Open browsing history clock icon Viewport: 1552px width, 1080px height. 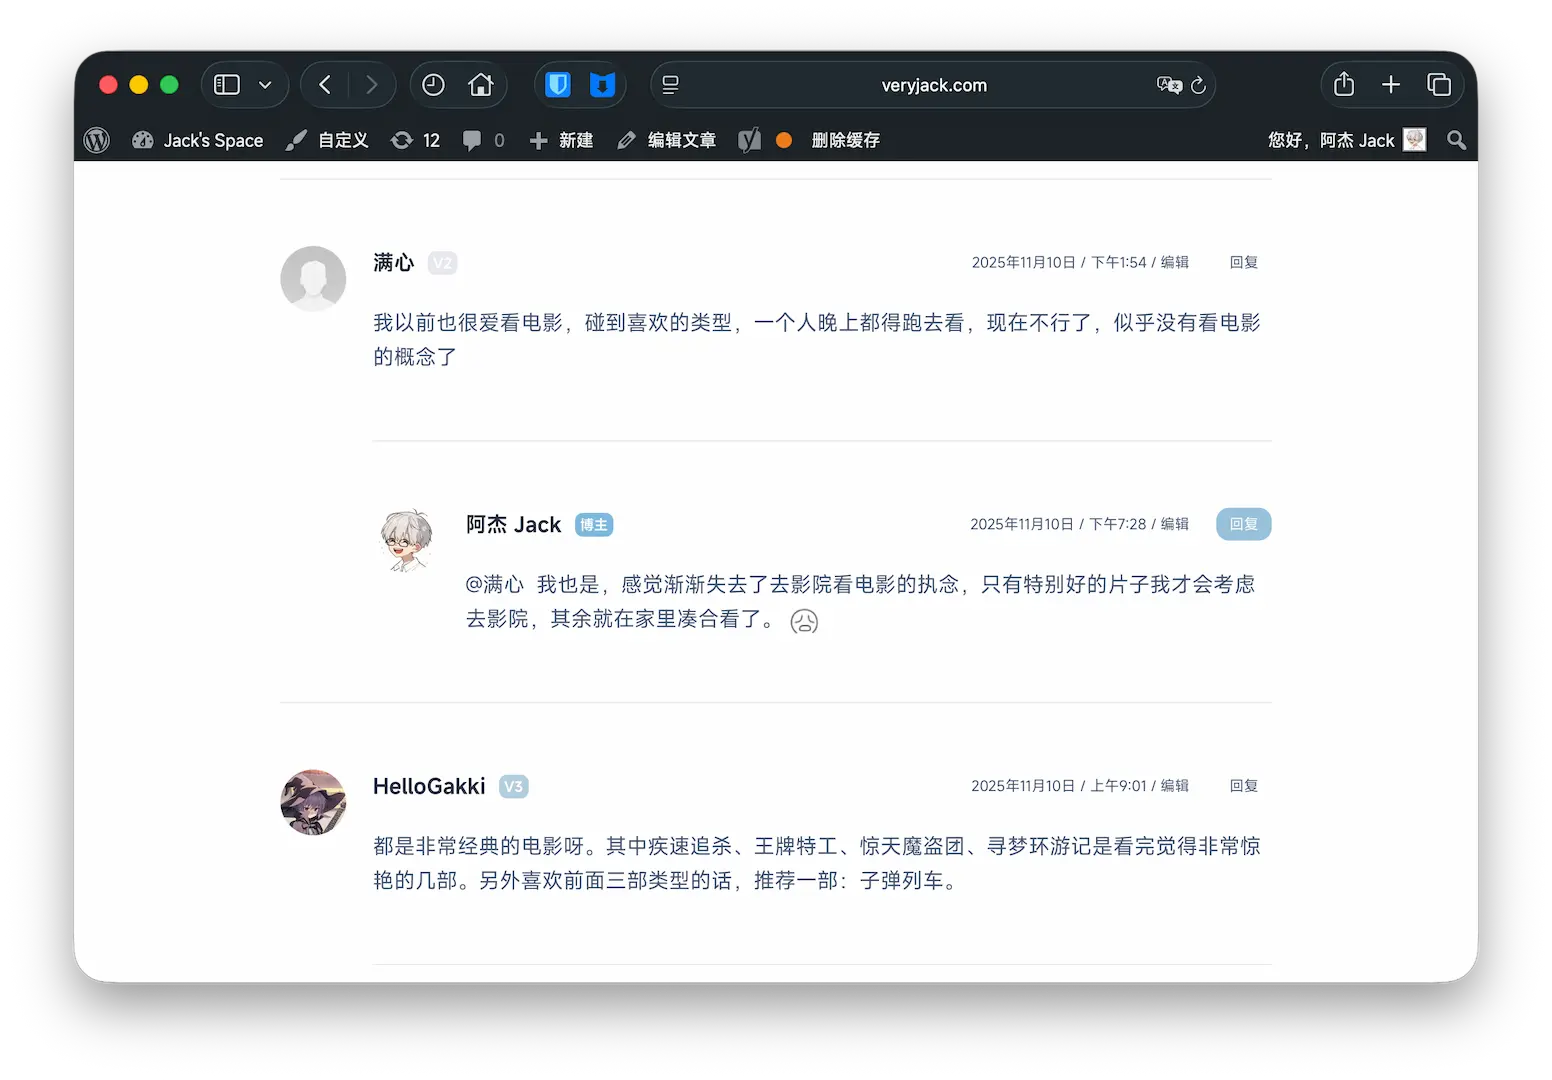tap(433, 85)
